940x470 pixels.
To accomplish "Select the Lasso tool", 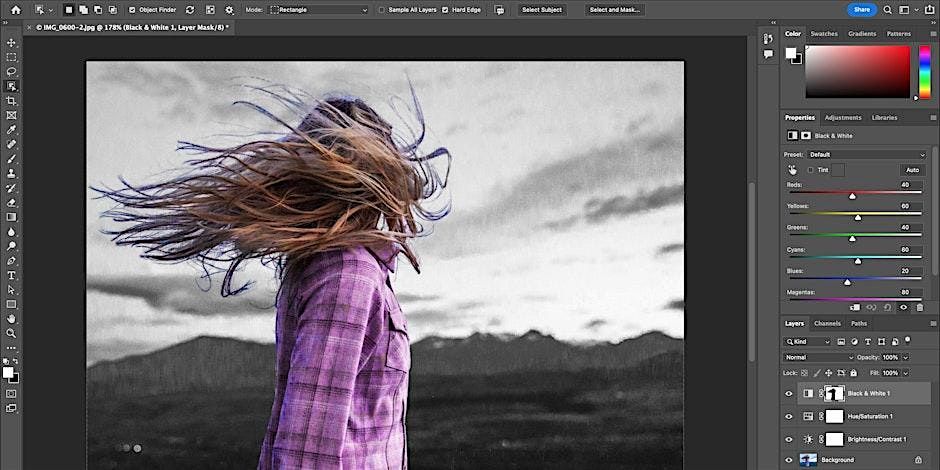I will [x=12, y=72].
